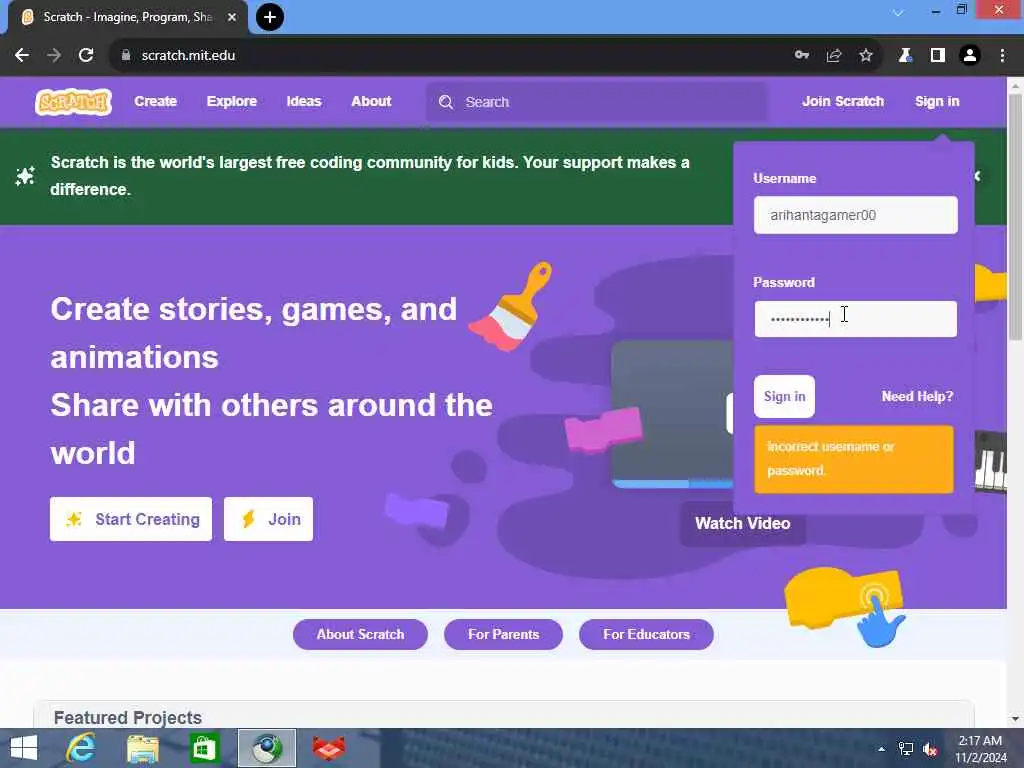Open the Ideas menu item
The height and width of the screenshot is (768, 1024).
[304, 101]
